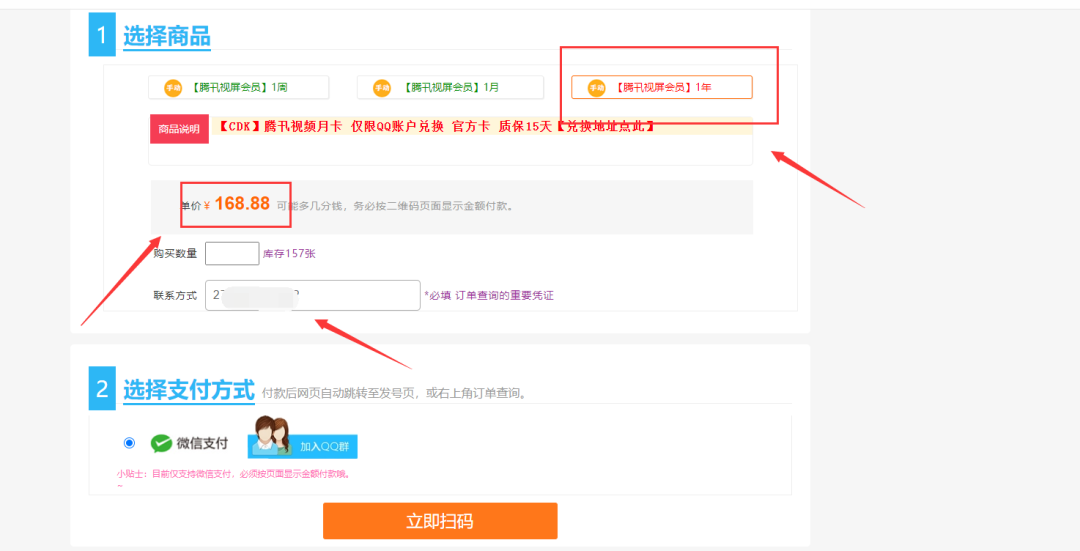This screenshot has height=551, width=1080.
Task: Click the orange 手动 badge on 1月 option
Action: click(x=382, y=88)
